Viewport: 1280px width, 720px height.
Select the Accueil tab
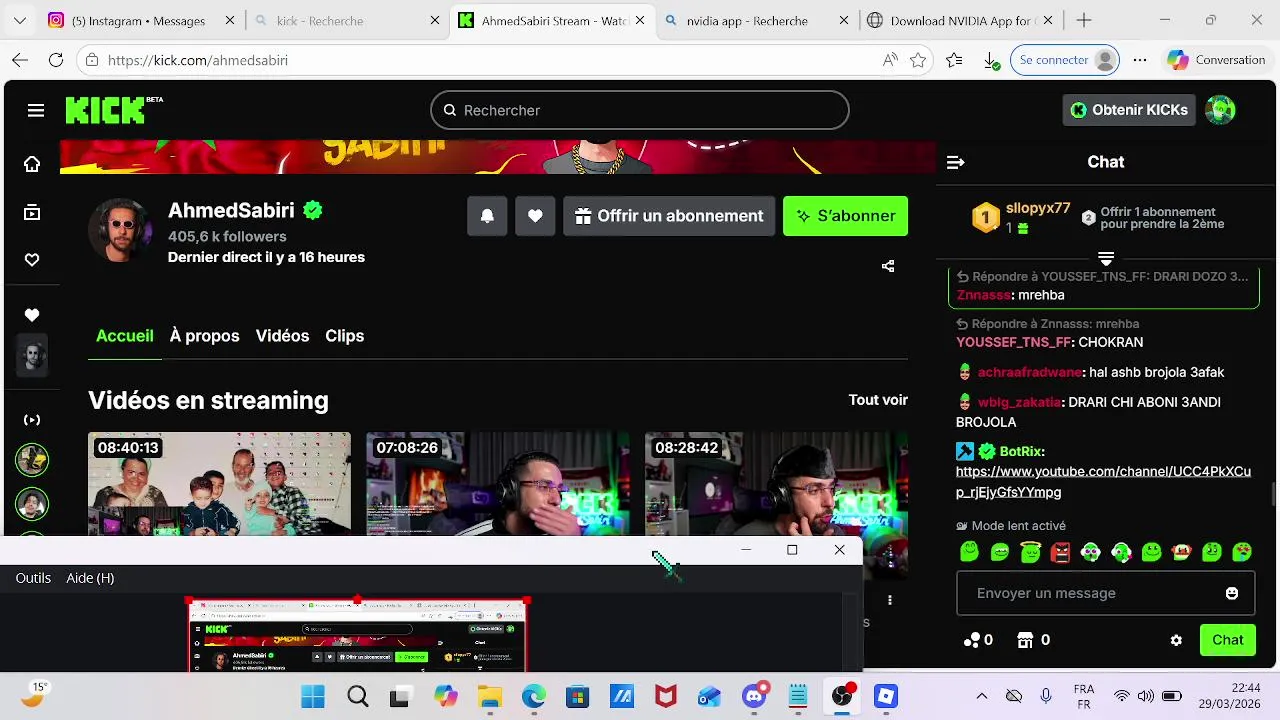(125, 336)
